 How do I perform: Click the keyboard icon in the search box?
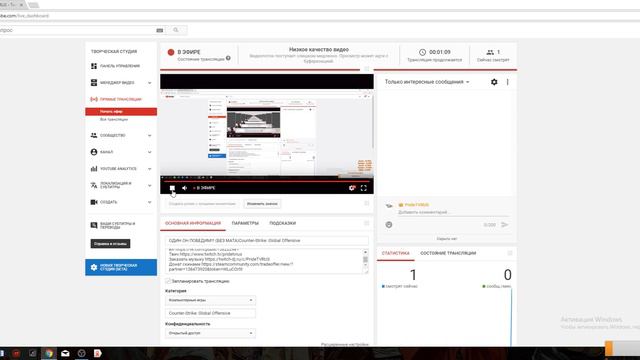[160, 30]
